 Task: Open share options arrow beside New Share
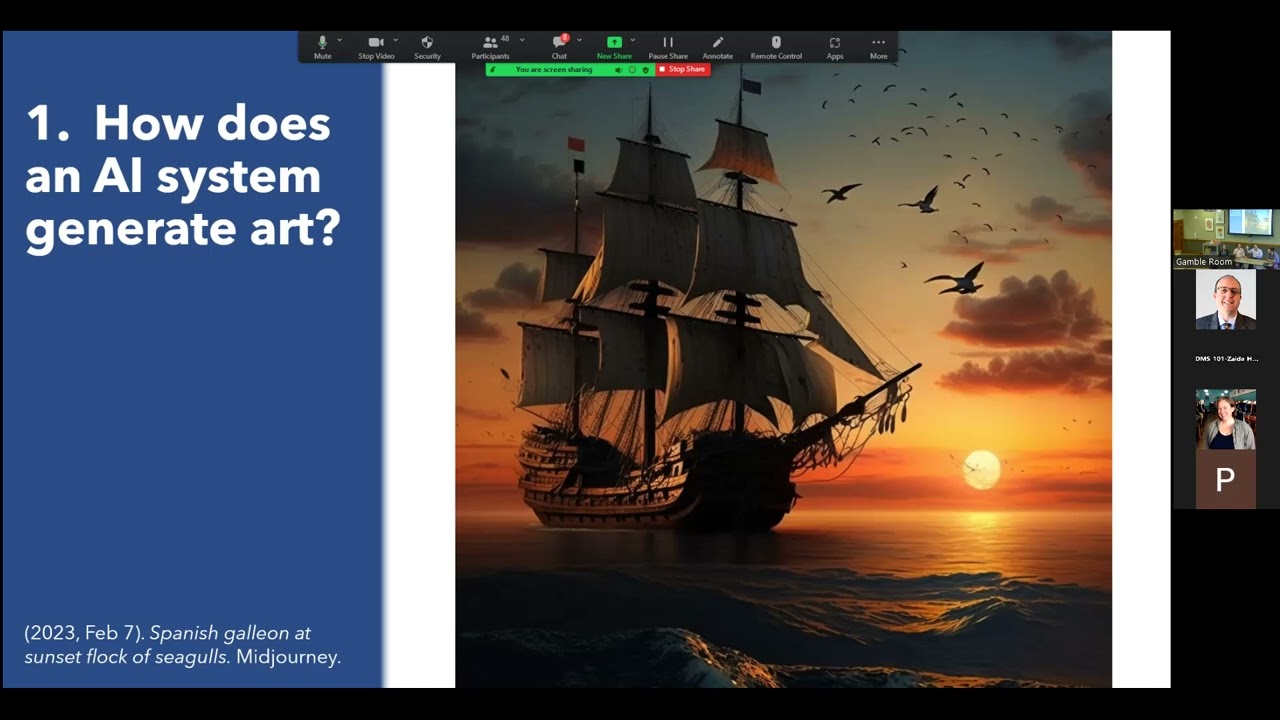(633, 40)
